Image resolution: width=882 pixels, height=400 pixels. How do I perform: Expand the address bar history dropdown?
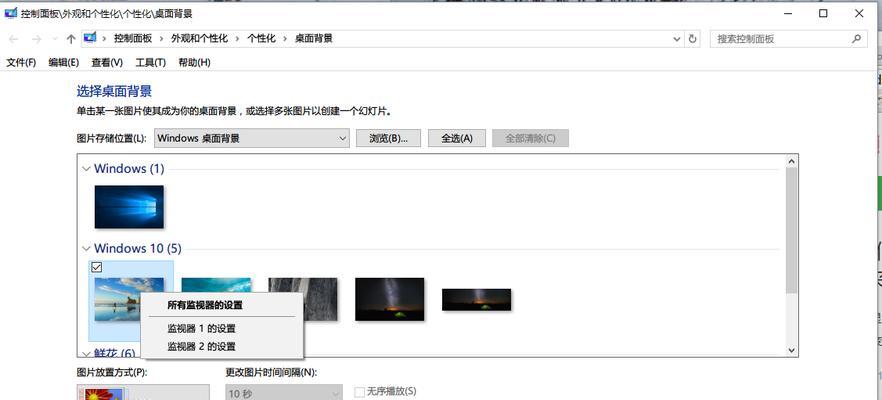(x=677, y=39)
